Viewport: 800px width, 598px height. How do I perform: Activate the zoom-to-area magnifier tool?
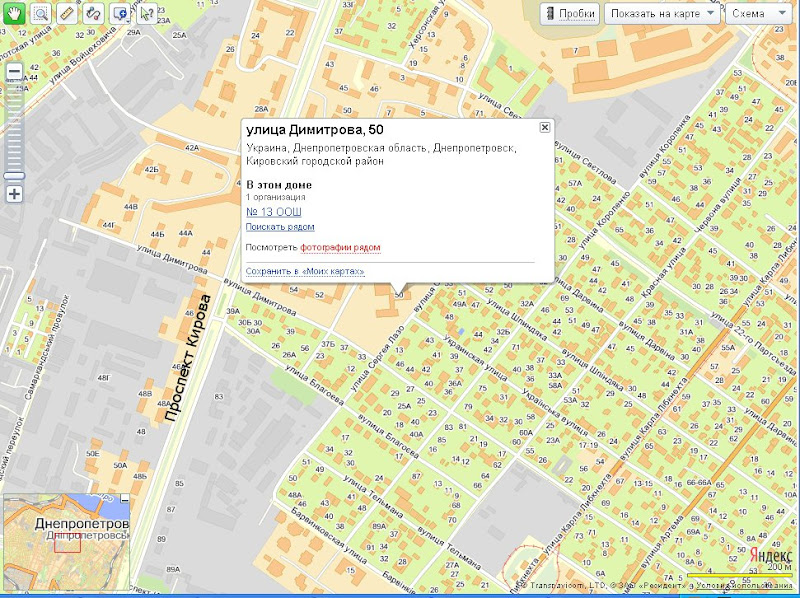click(40, 14)
